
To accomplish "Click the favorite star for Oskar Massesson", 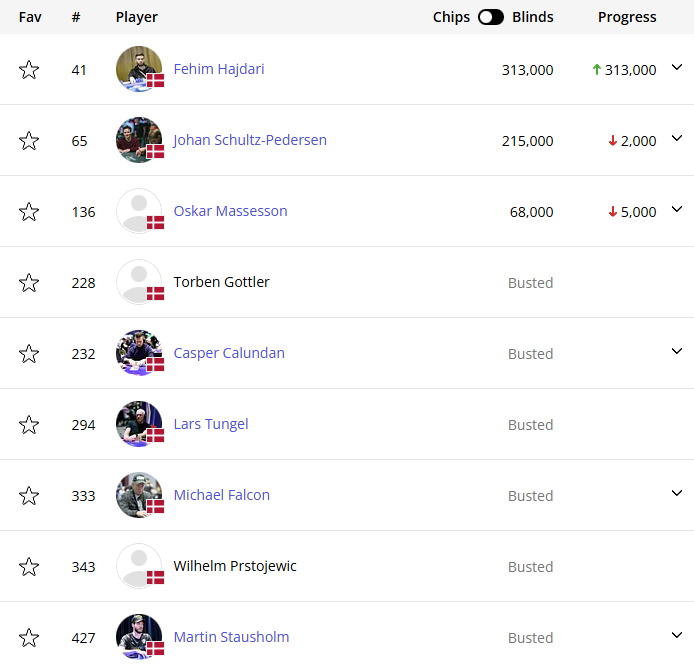I will 29,212.
